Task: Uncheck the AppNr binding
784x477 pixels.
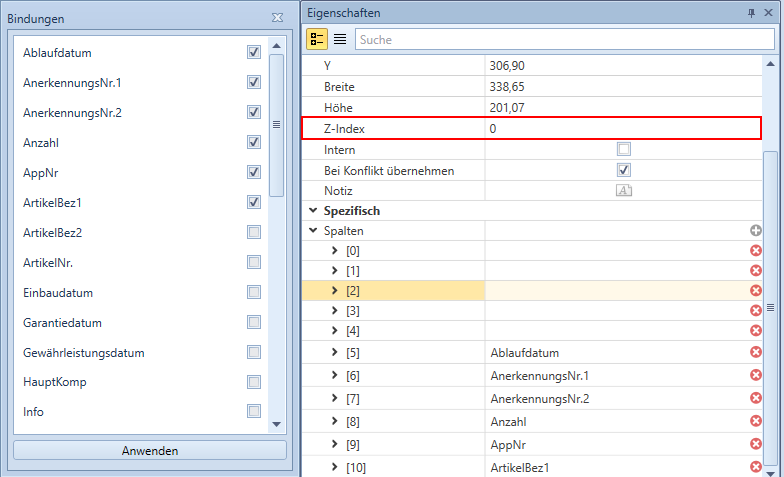Action: (x=254, y=172)
